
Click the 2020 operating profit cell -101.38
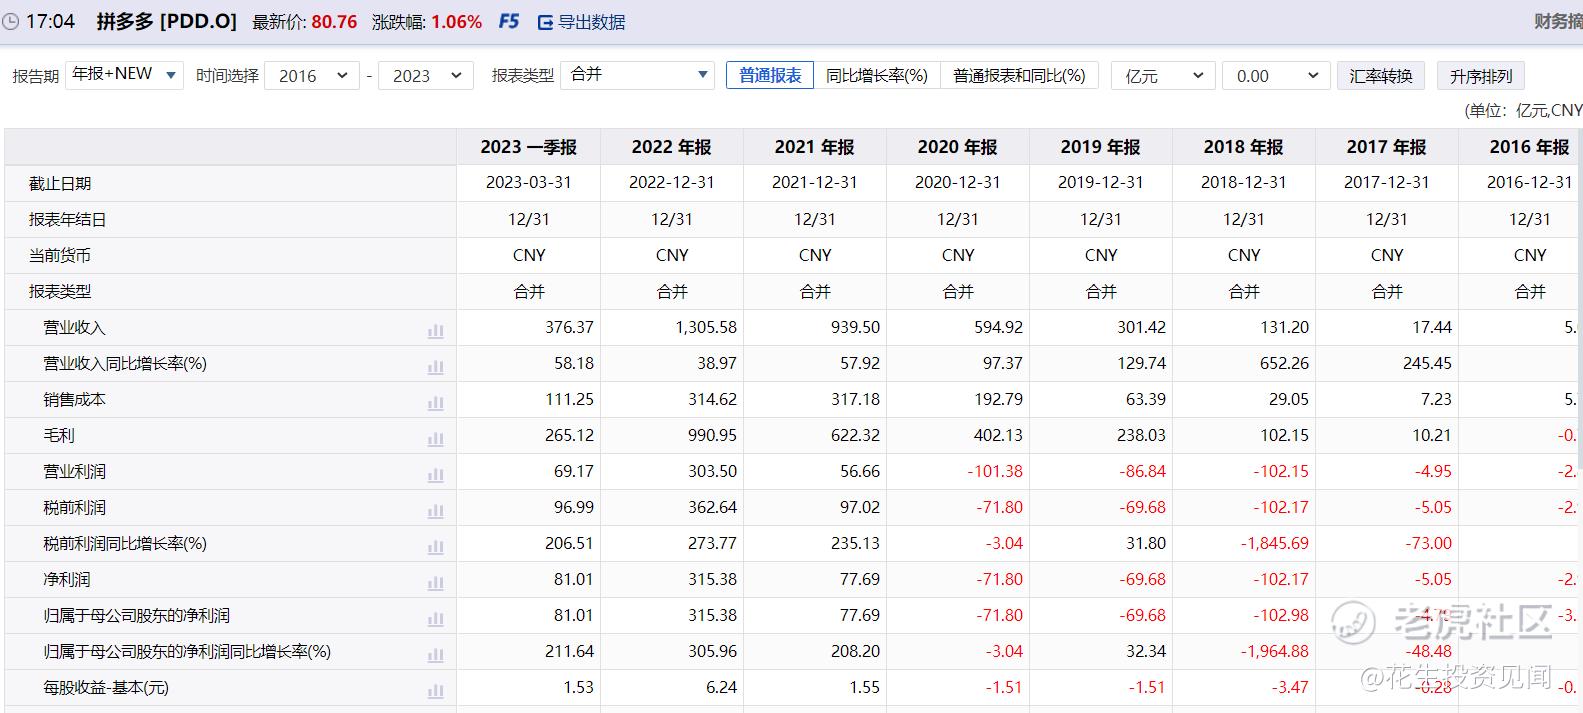pos(995,471)
